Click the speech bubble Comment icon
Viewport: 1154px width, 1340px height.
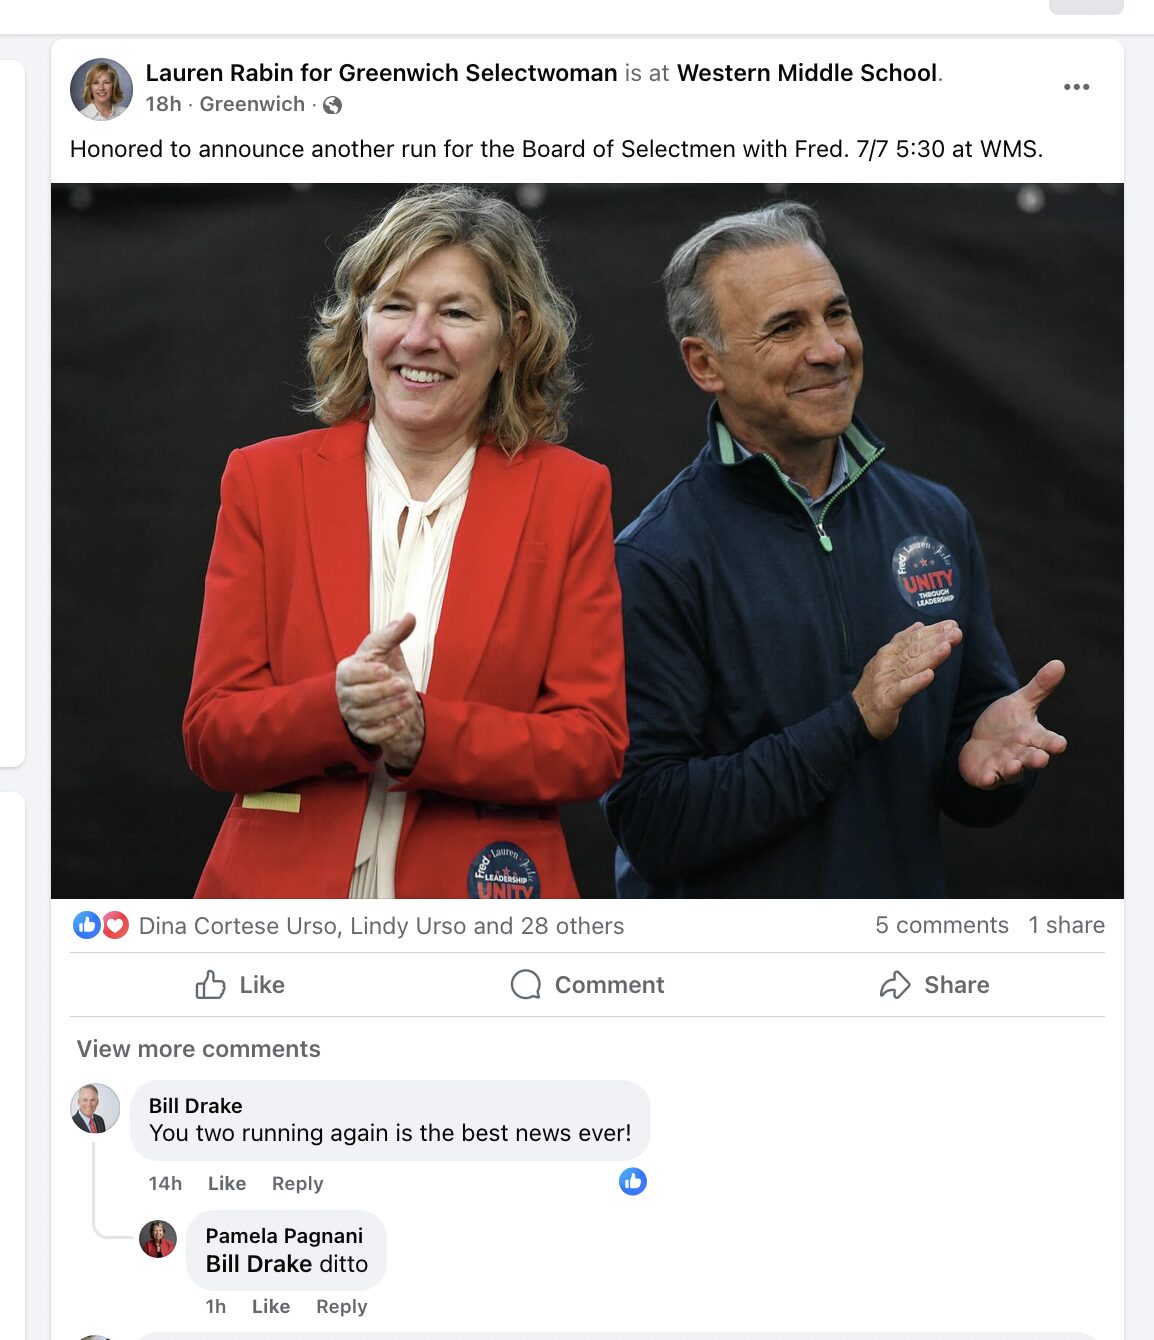[525, 985]
